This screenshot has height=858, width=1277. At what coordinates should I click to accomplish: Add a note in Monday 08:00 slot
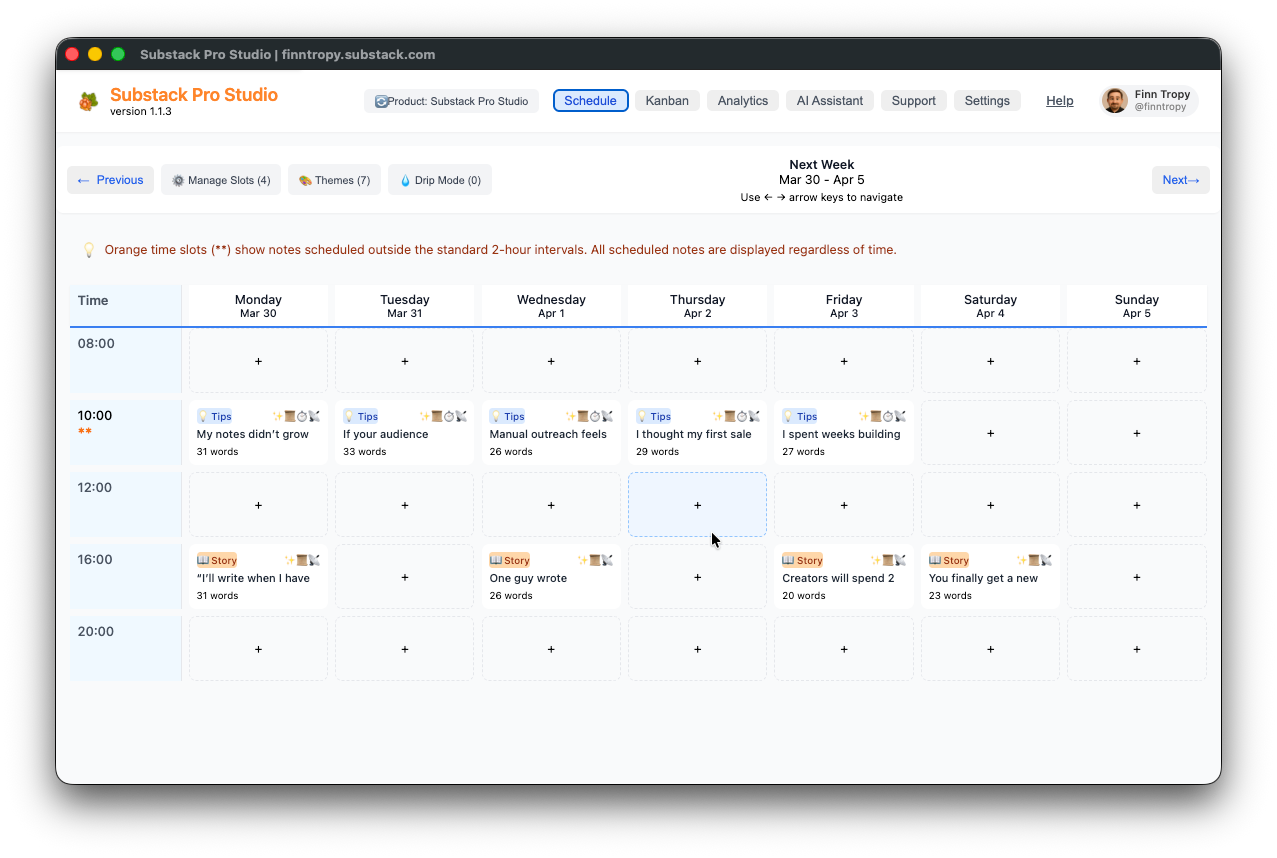(x=258, y=361)
